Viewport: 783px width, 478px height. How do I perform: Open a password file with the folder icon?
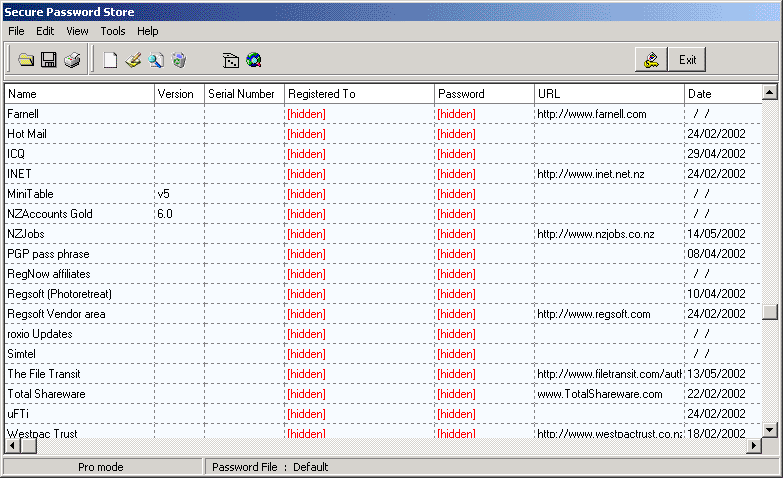coord(26,60)
